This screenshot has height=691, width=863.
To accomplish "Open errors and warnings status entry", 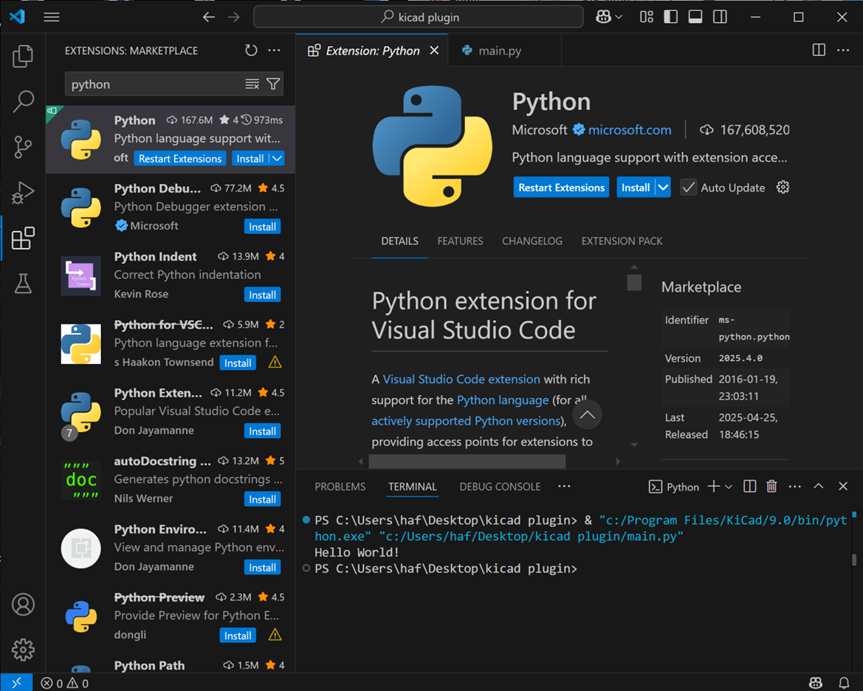I will pyautogui.click(x=65, y=683).
